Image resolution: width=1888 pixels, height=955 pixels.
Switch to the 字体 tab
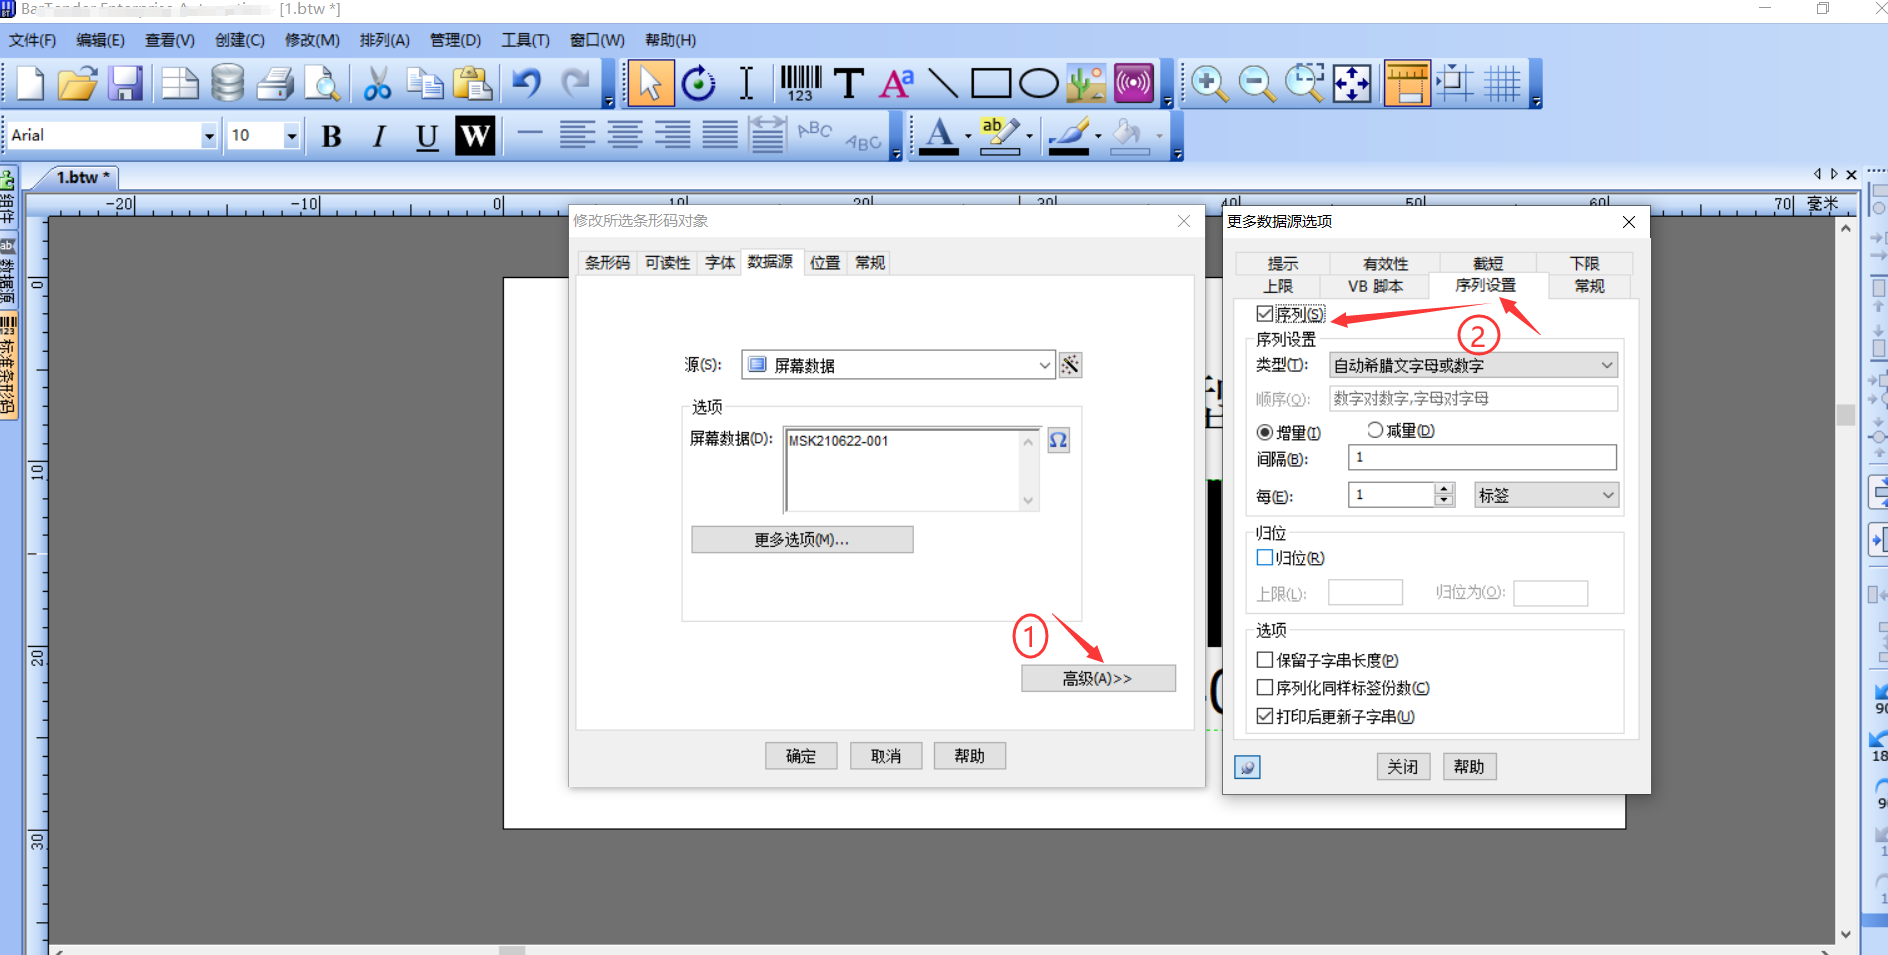(719, 262)
